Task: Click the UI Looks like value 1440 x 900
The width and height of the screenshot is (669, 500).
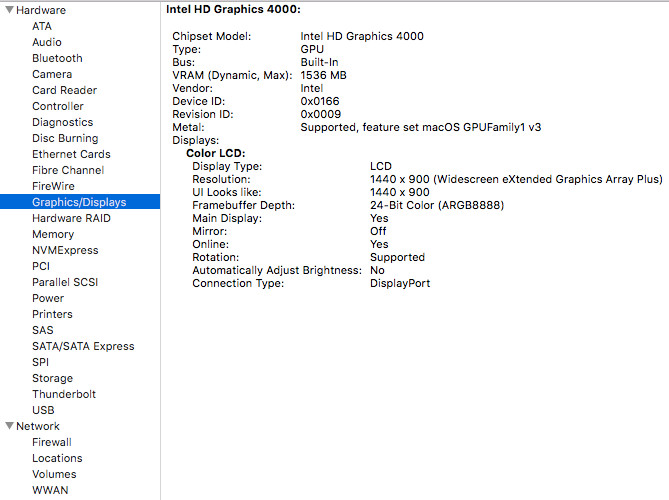Action: click(x=400, y=192)
